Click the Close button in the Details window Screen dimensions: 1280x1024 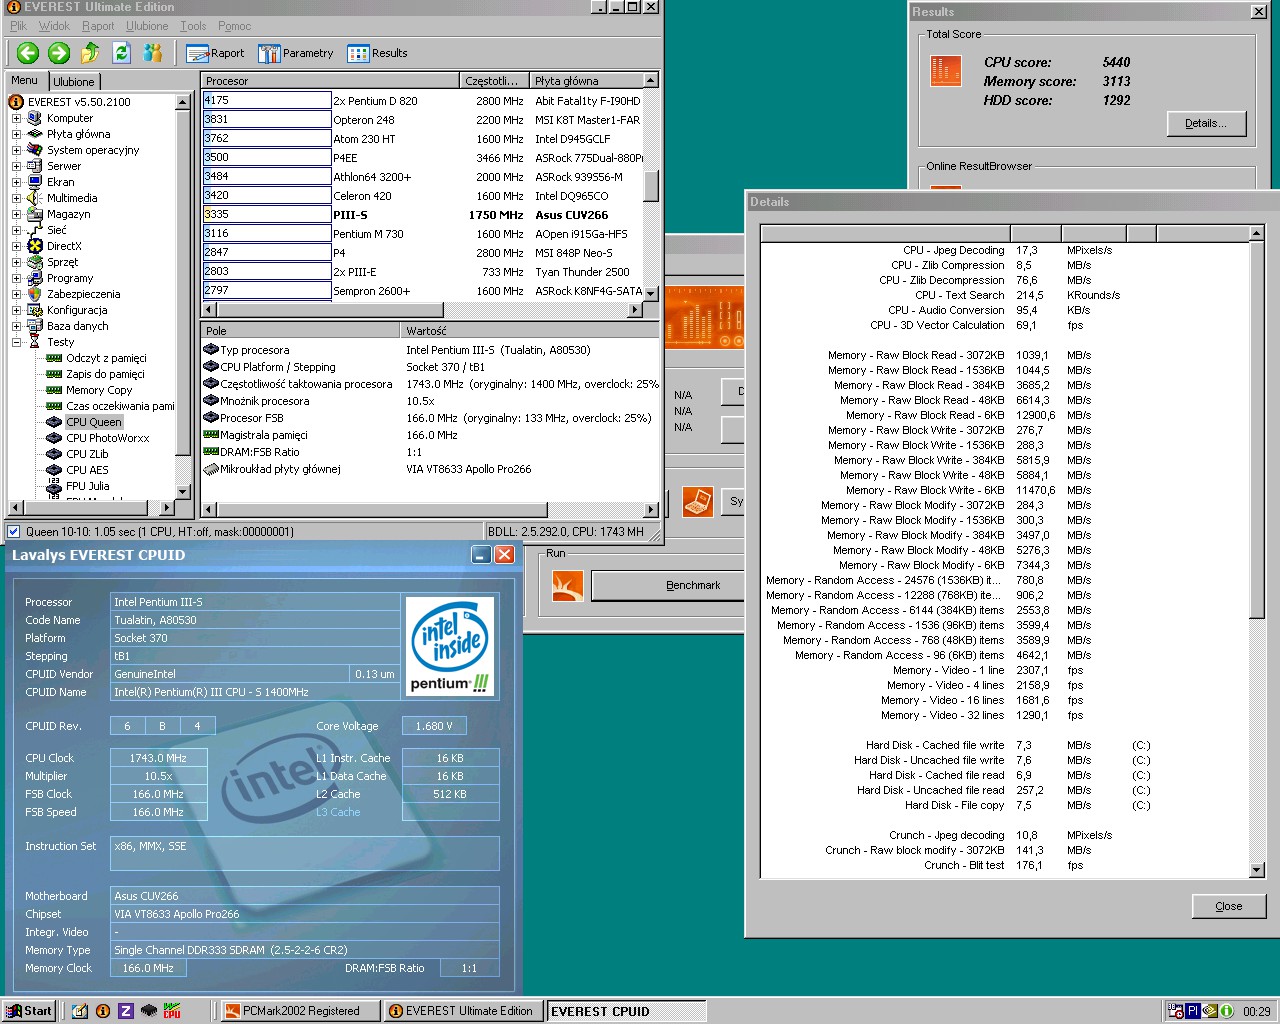point(1229,906)
